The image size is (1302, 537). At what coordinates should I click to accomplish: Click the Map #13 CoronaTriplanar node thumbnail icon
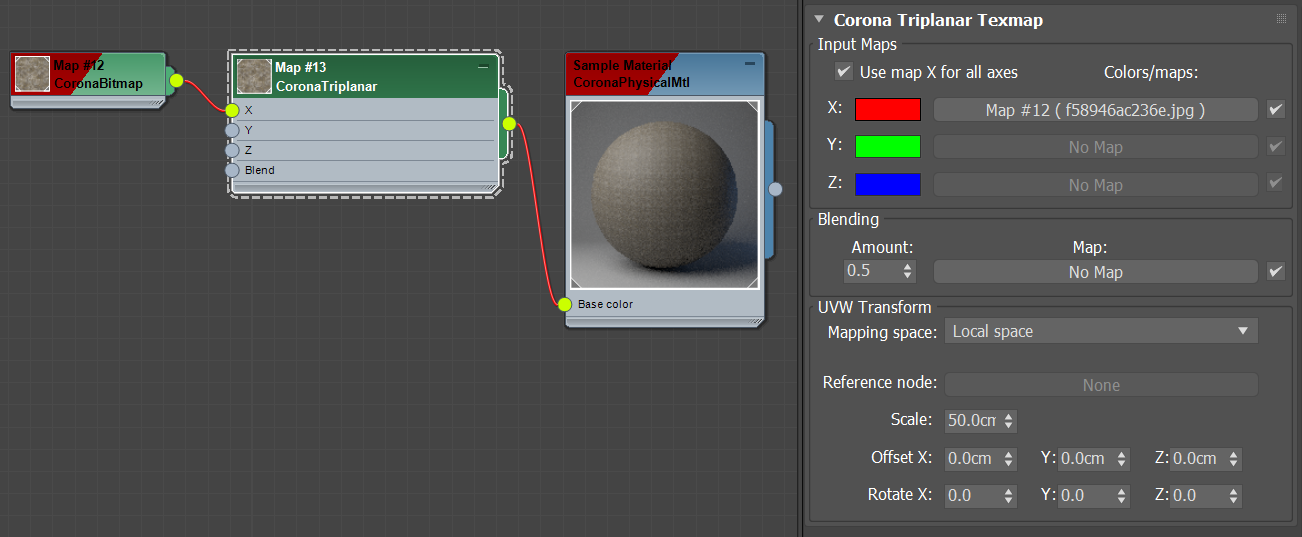click(254, 76)
